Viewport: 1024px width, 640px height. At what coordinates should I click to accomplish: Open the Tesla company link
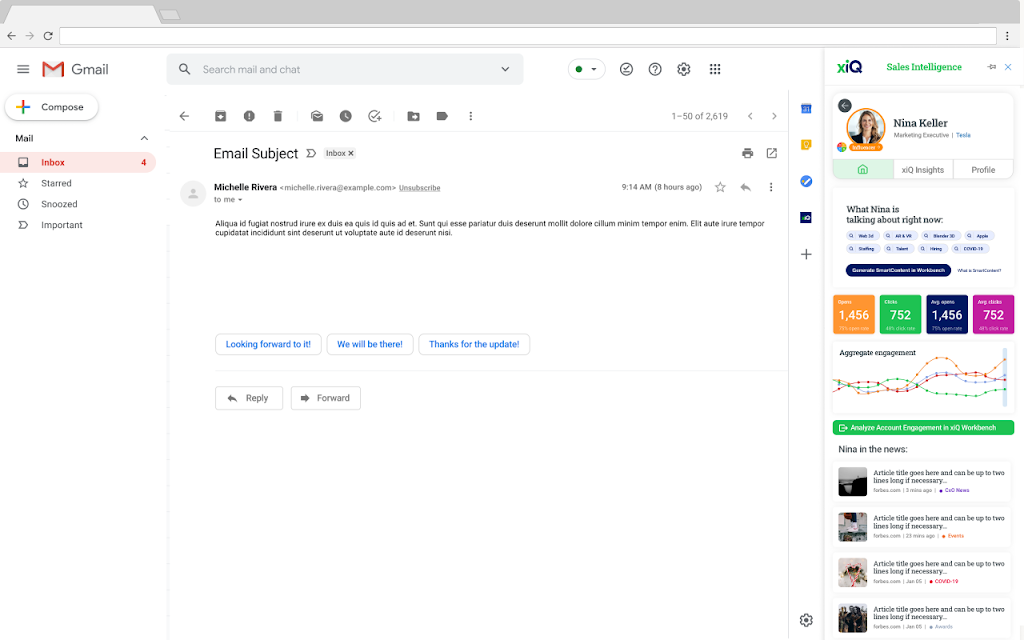coord(963,135)
